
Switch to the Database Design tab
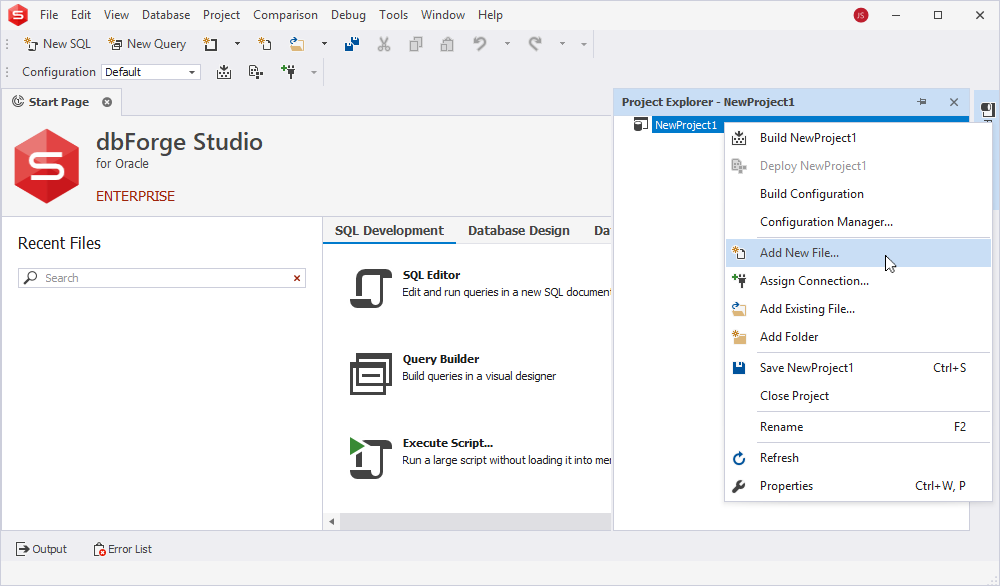point(518,231)
